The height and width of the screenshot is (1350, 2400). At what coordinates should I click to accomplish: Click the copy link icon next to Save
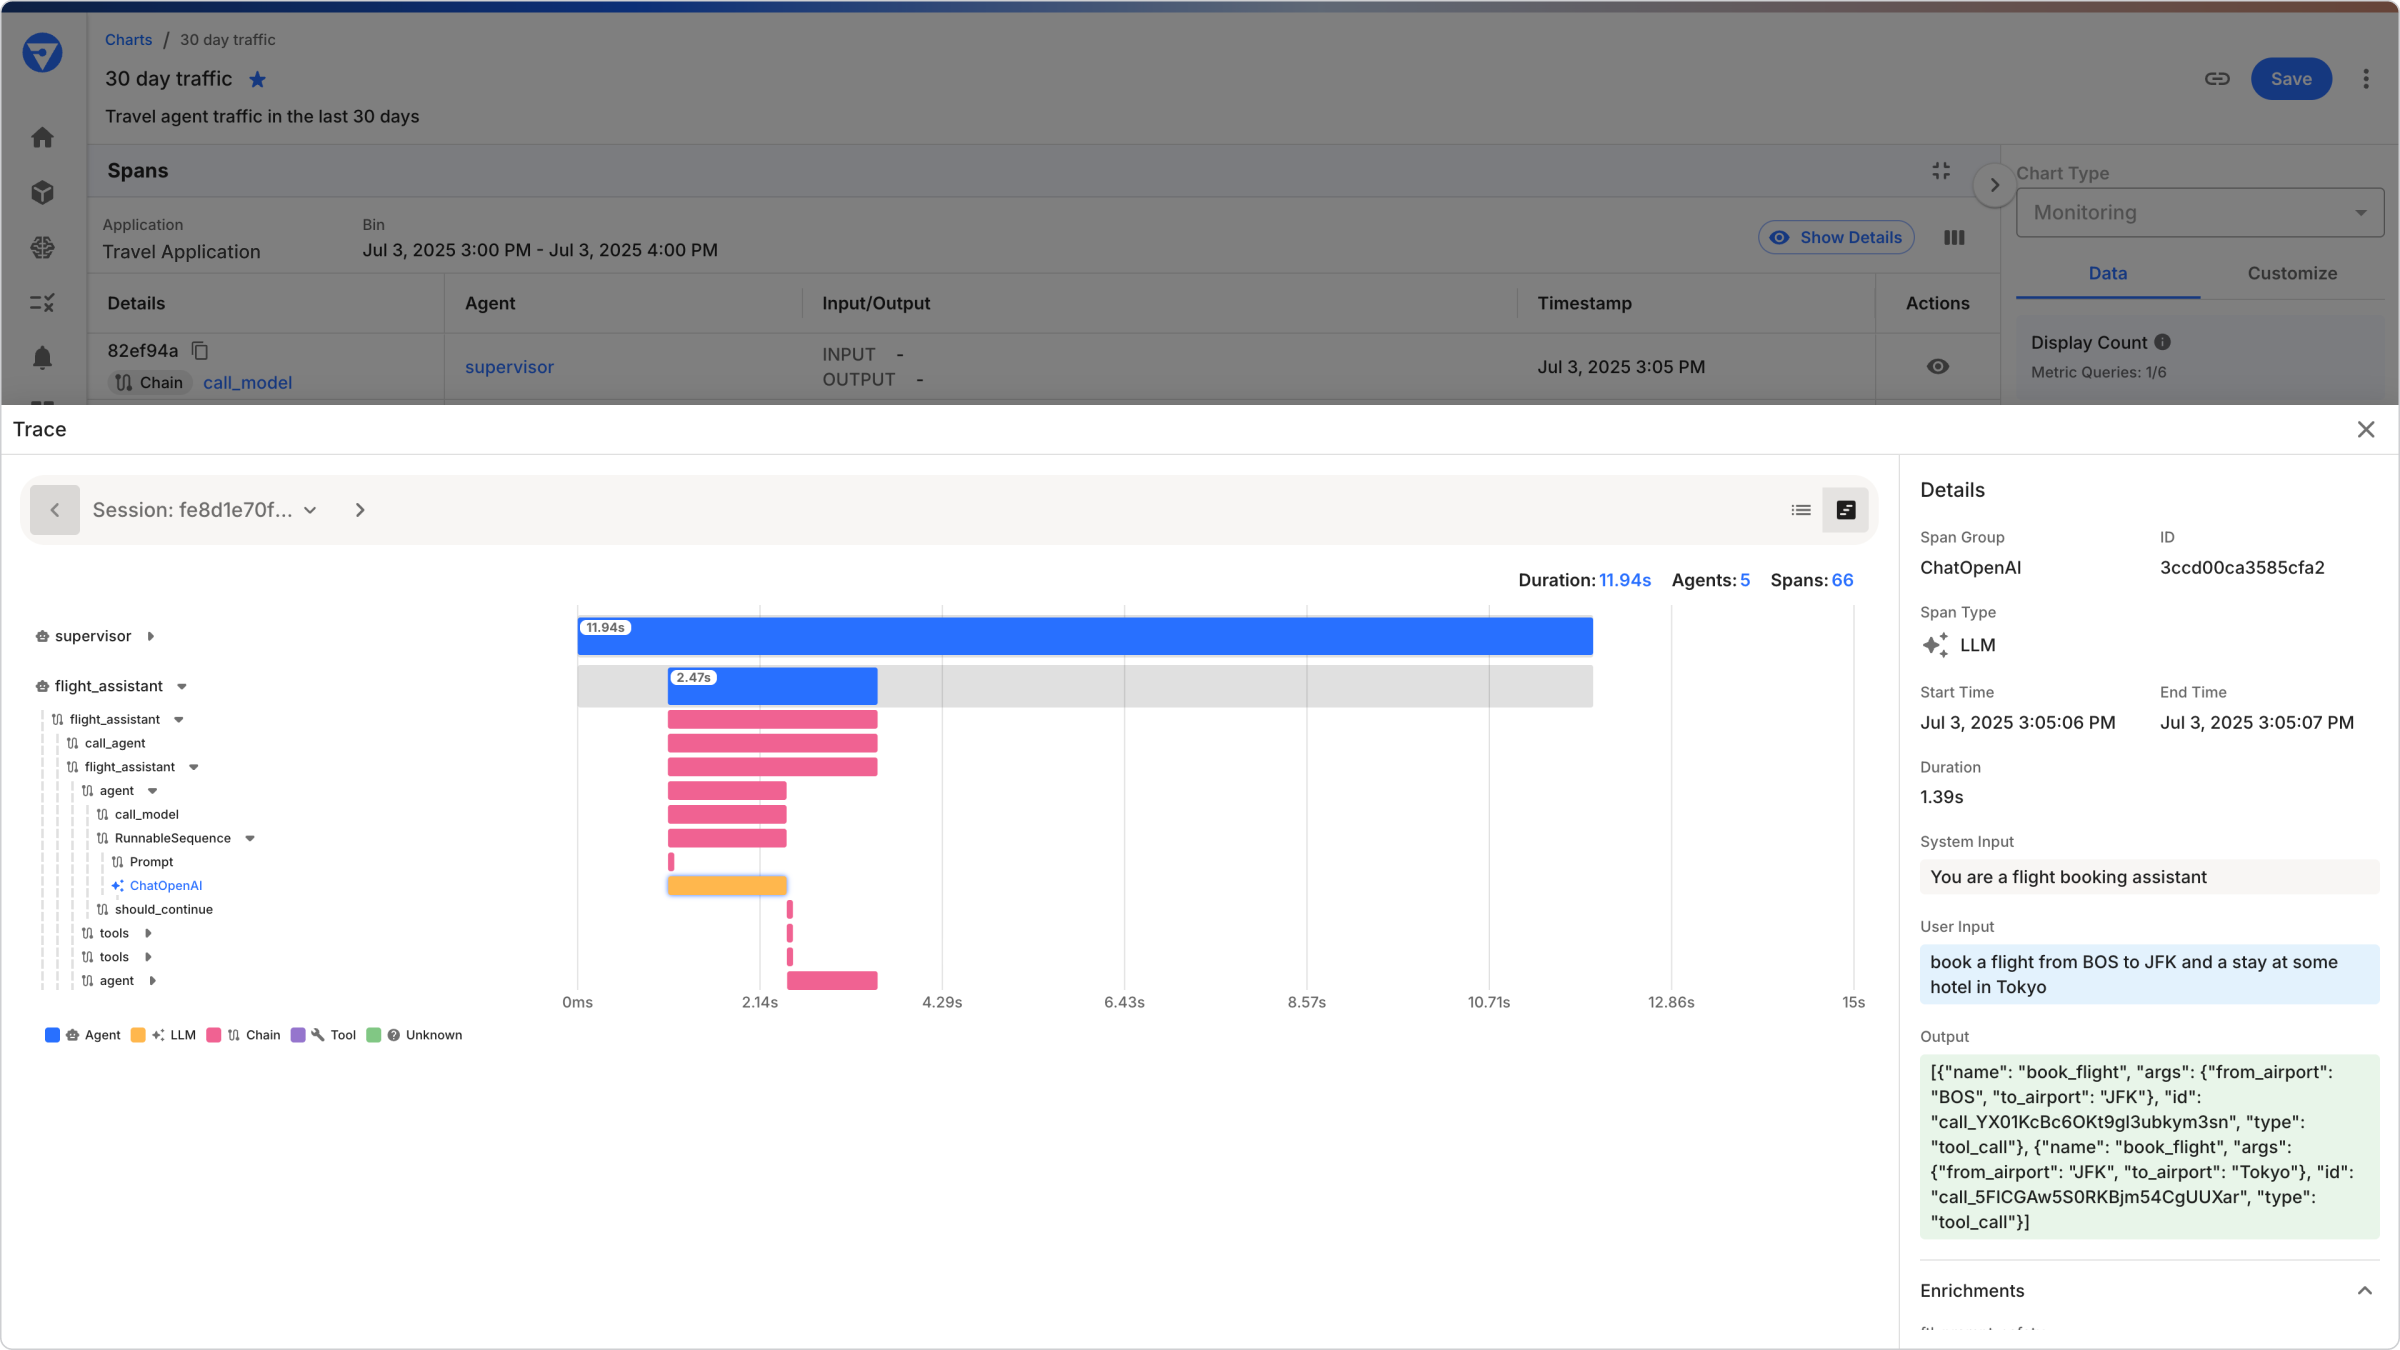click(2217, 79)
